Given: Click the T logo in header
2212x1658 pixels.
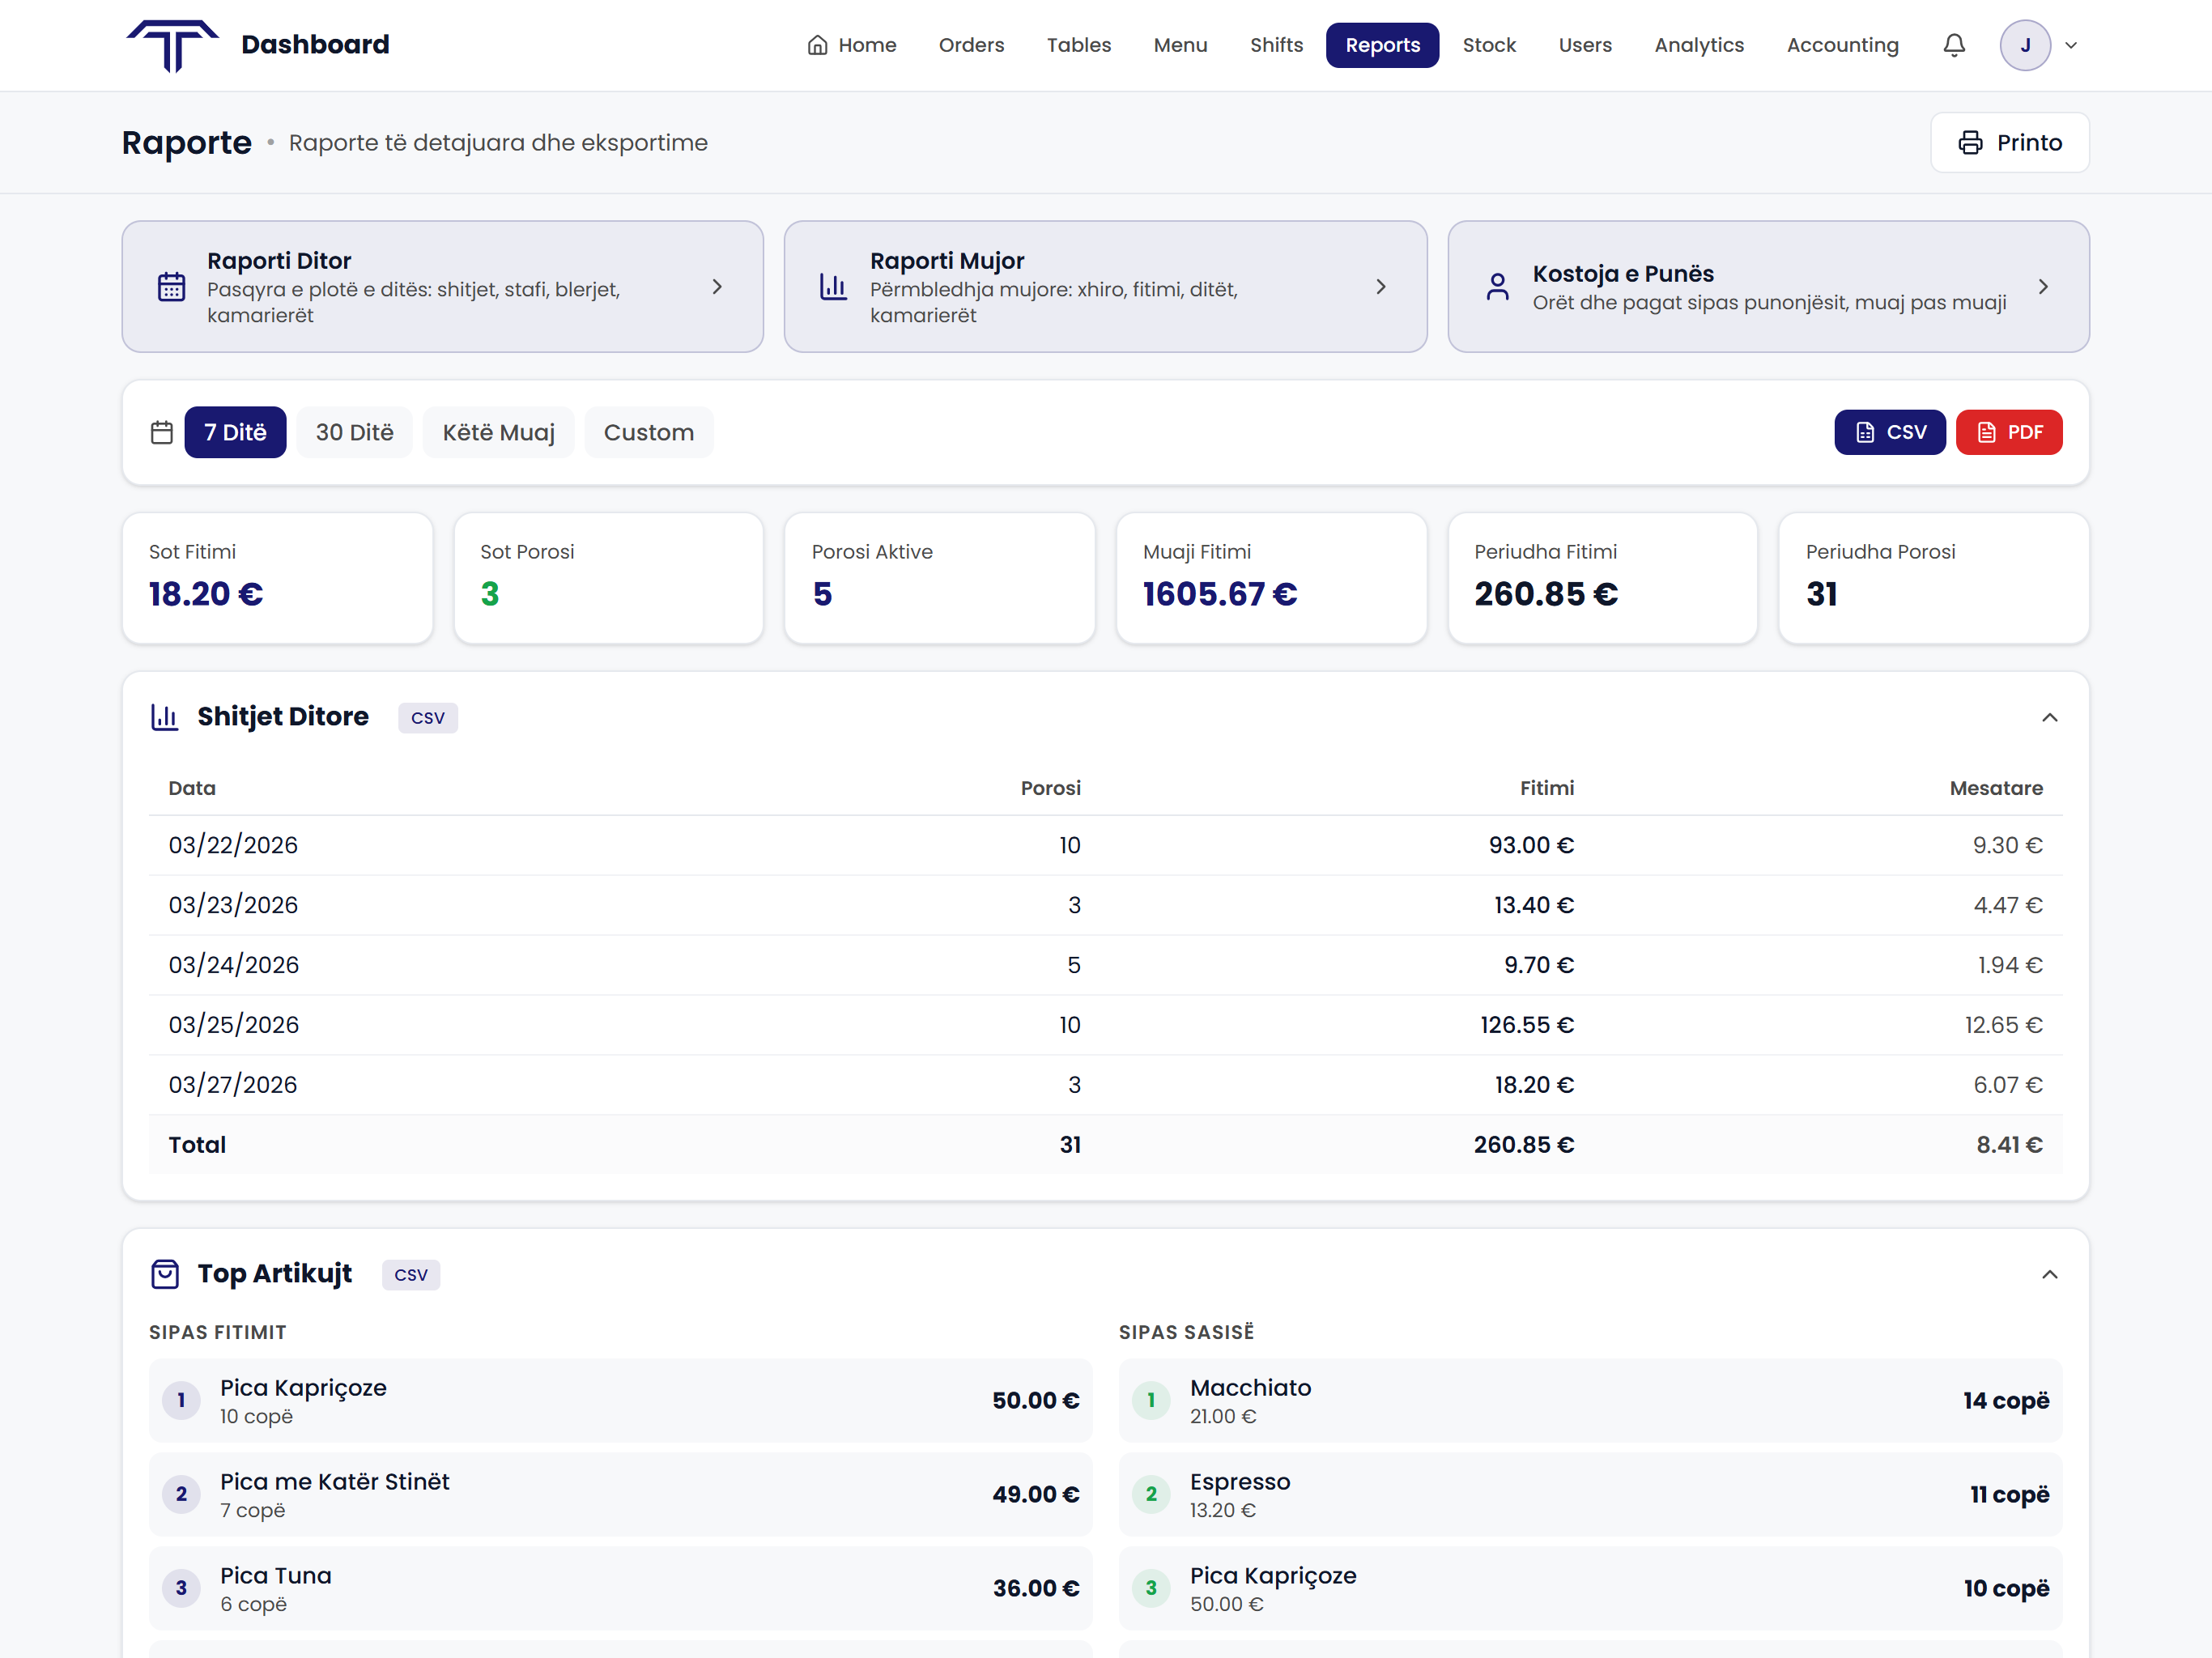Looking at the screenshot, I should [x=172, y=46].
